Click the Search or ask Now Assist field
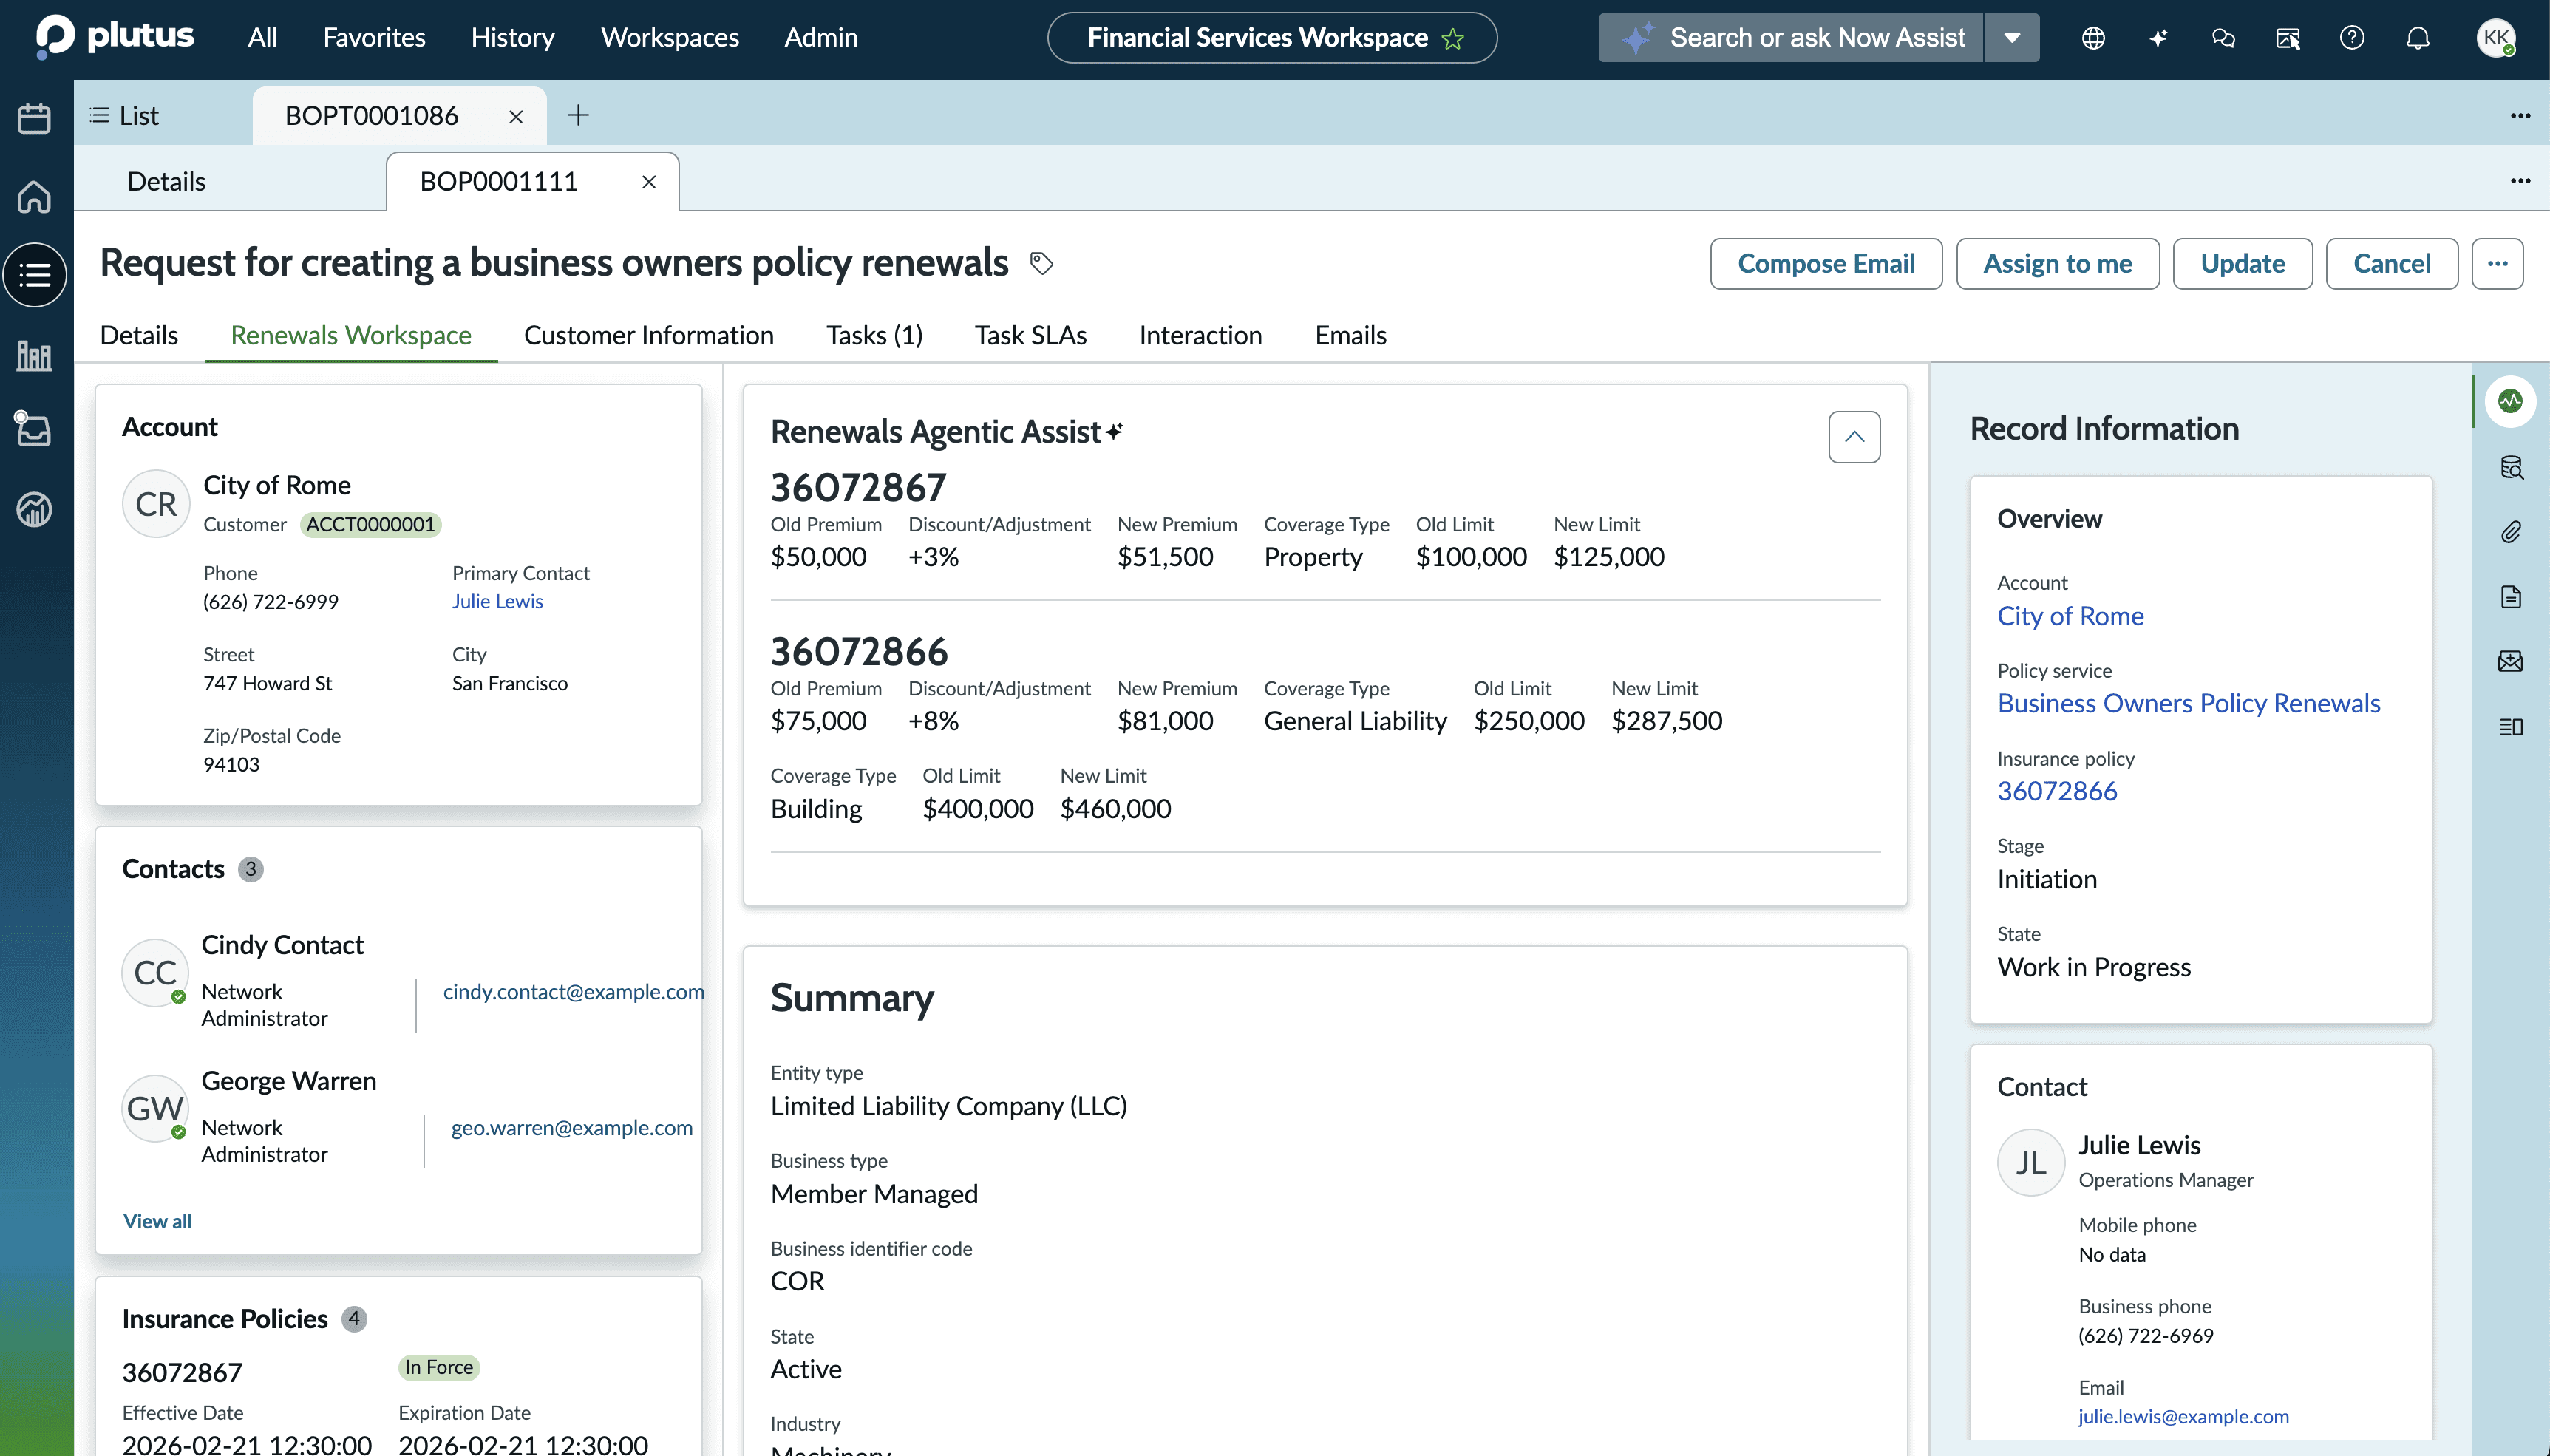2550x1456 pixels. pos(1815,38)
